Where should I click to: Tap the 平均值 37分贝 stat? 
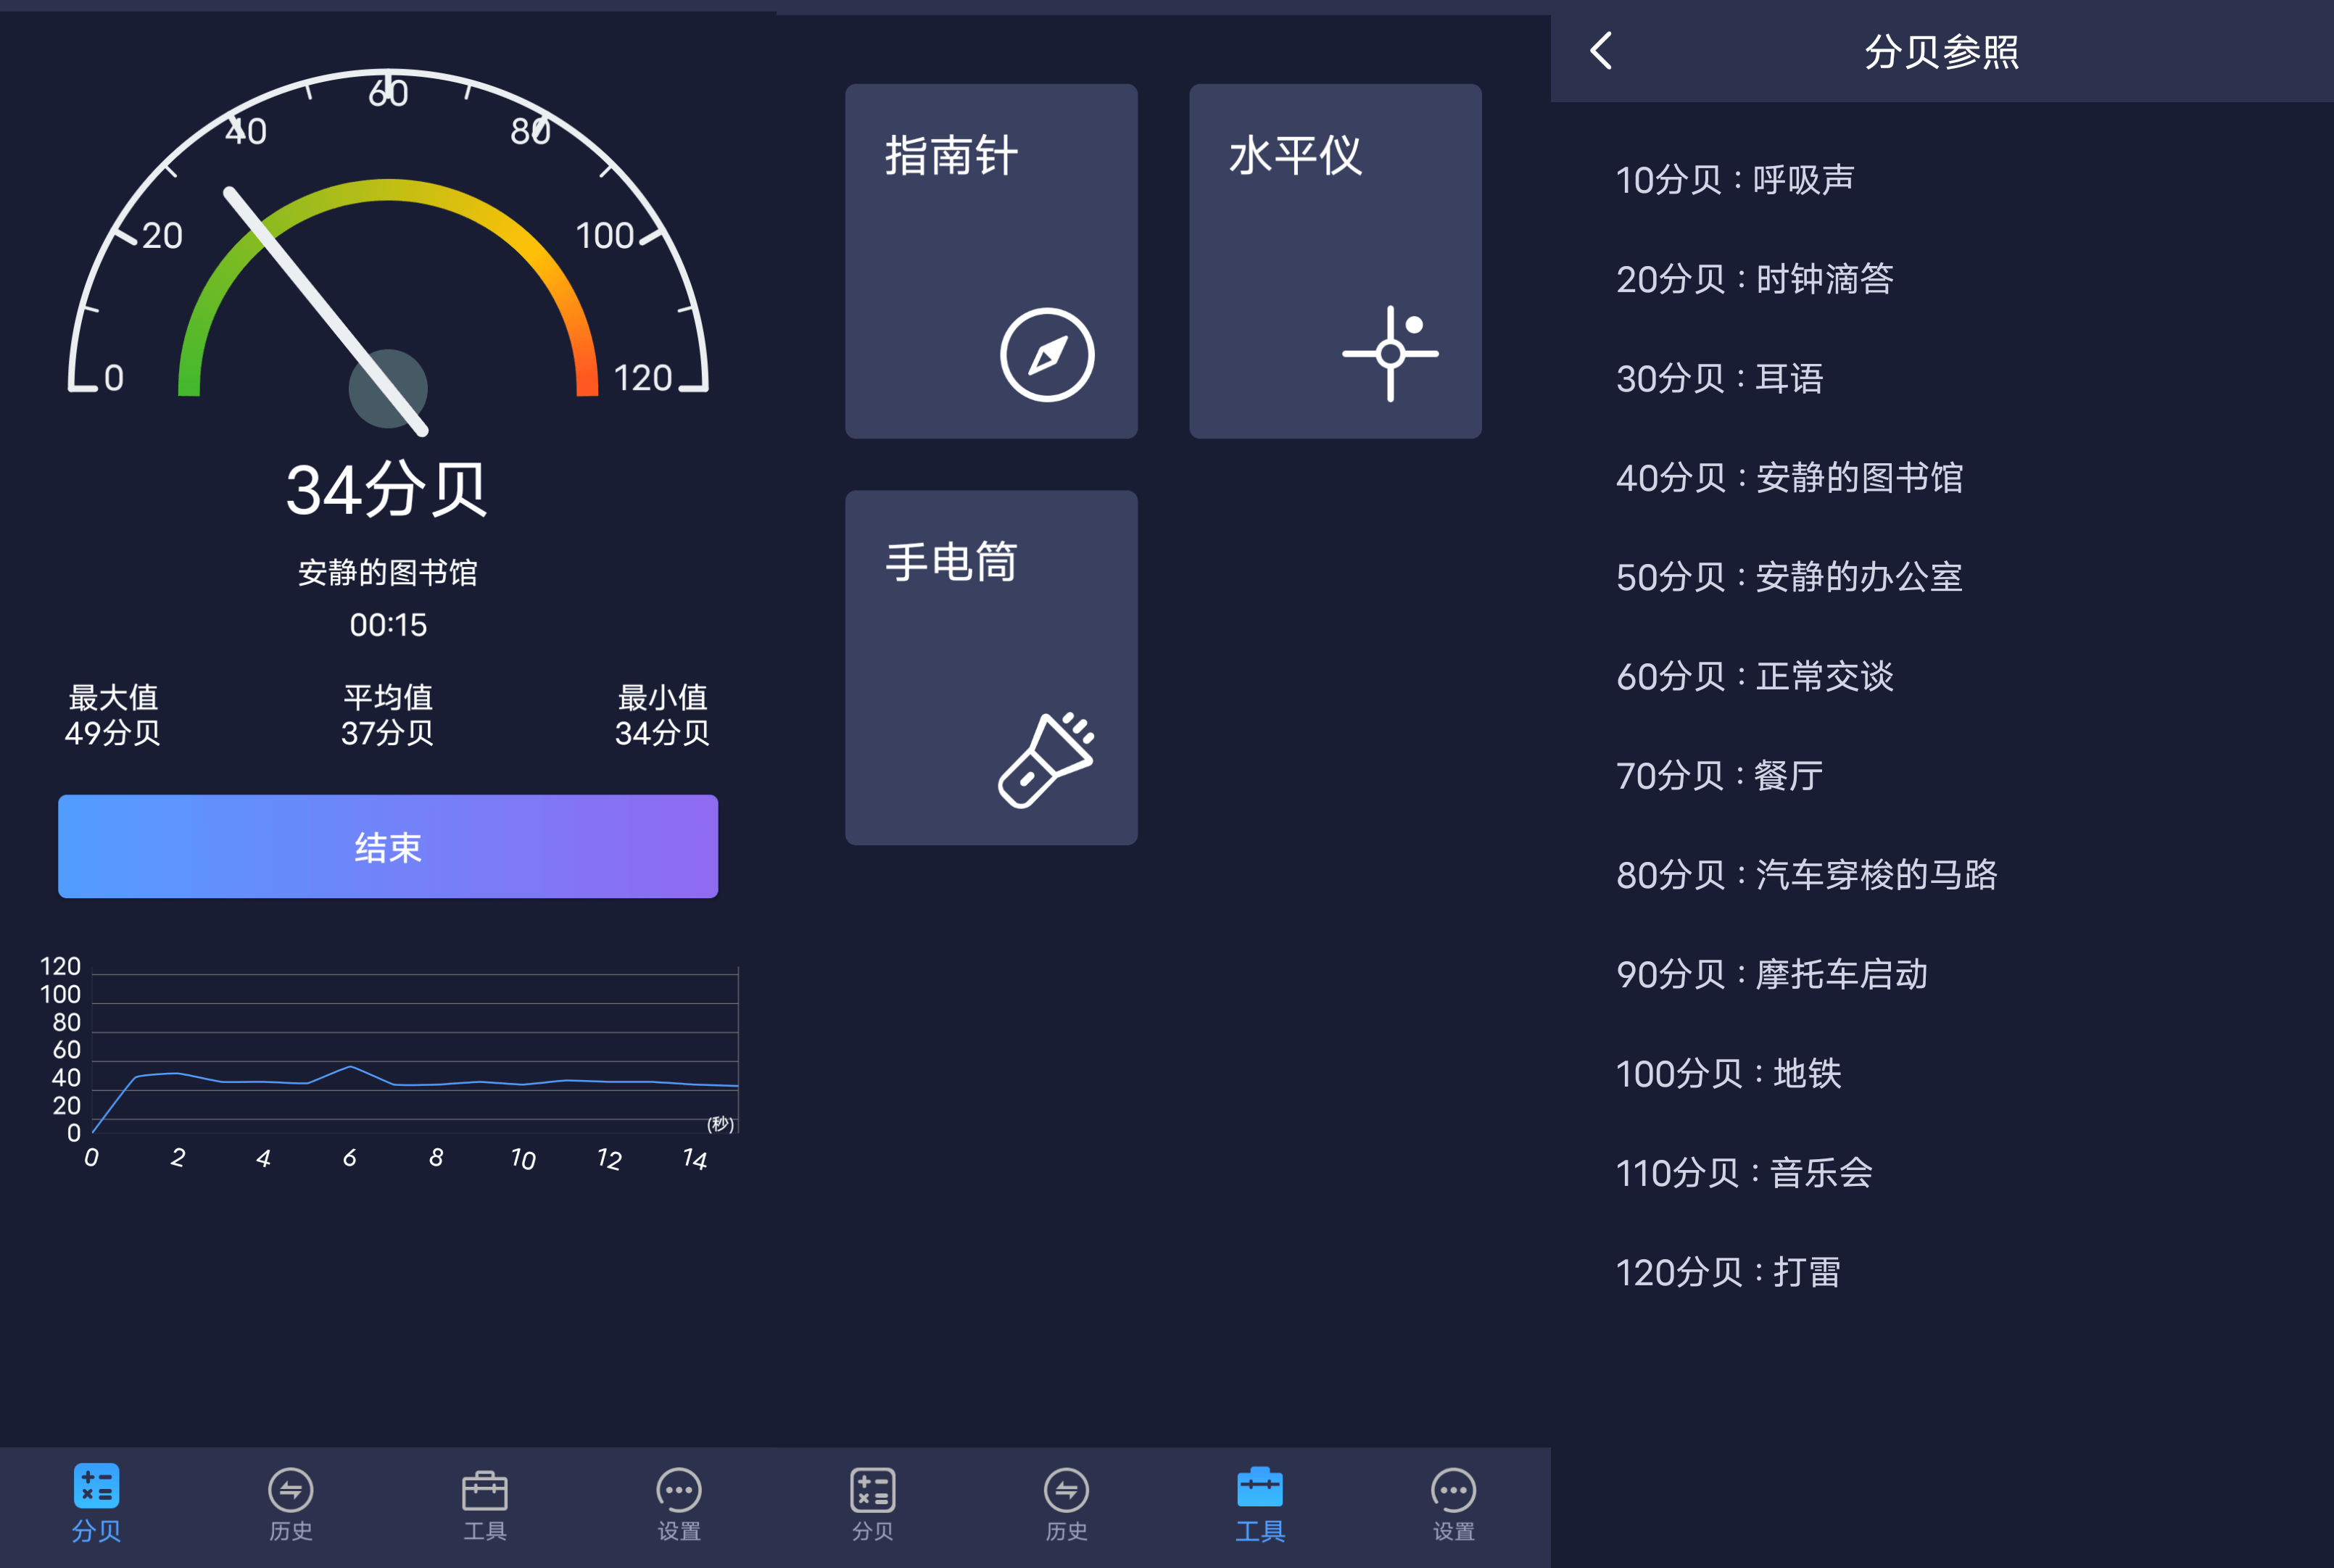pos(388,715)
